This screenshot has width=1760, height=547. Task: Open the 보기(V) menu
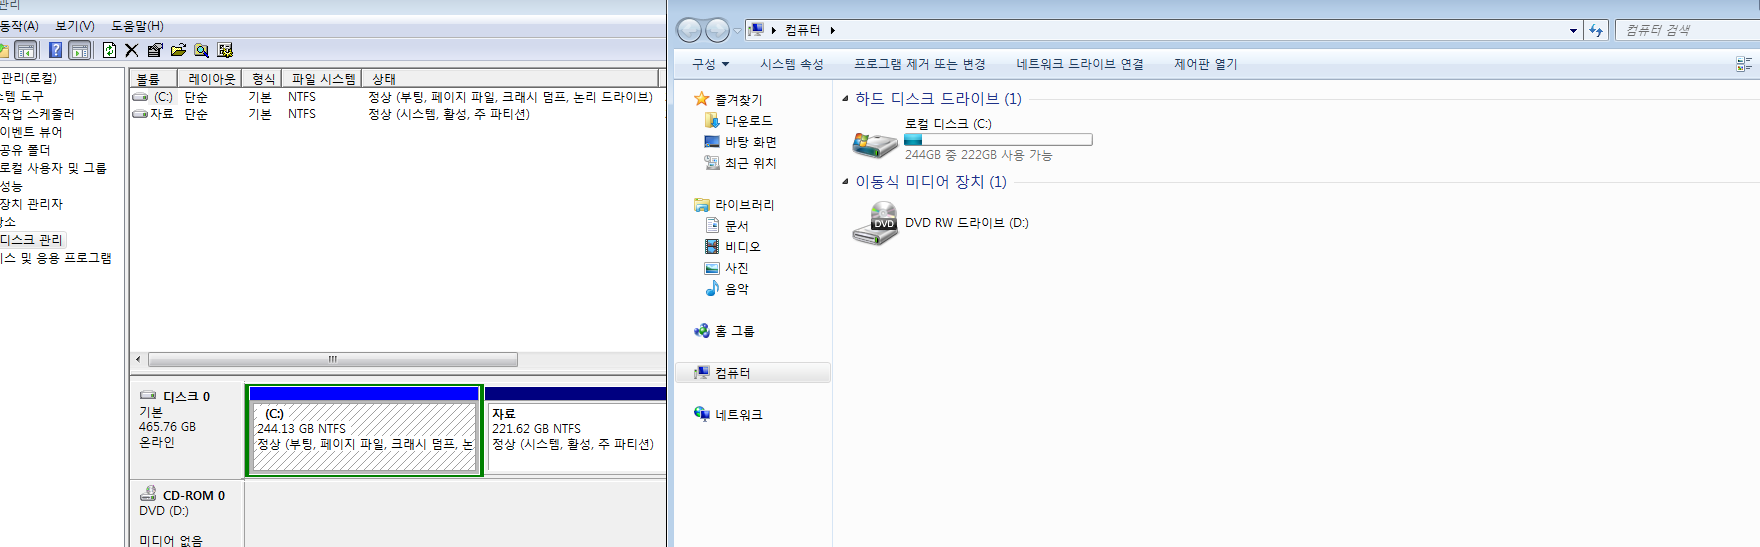tap(75, 26)
